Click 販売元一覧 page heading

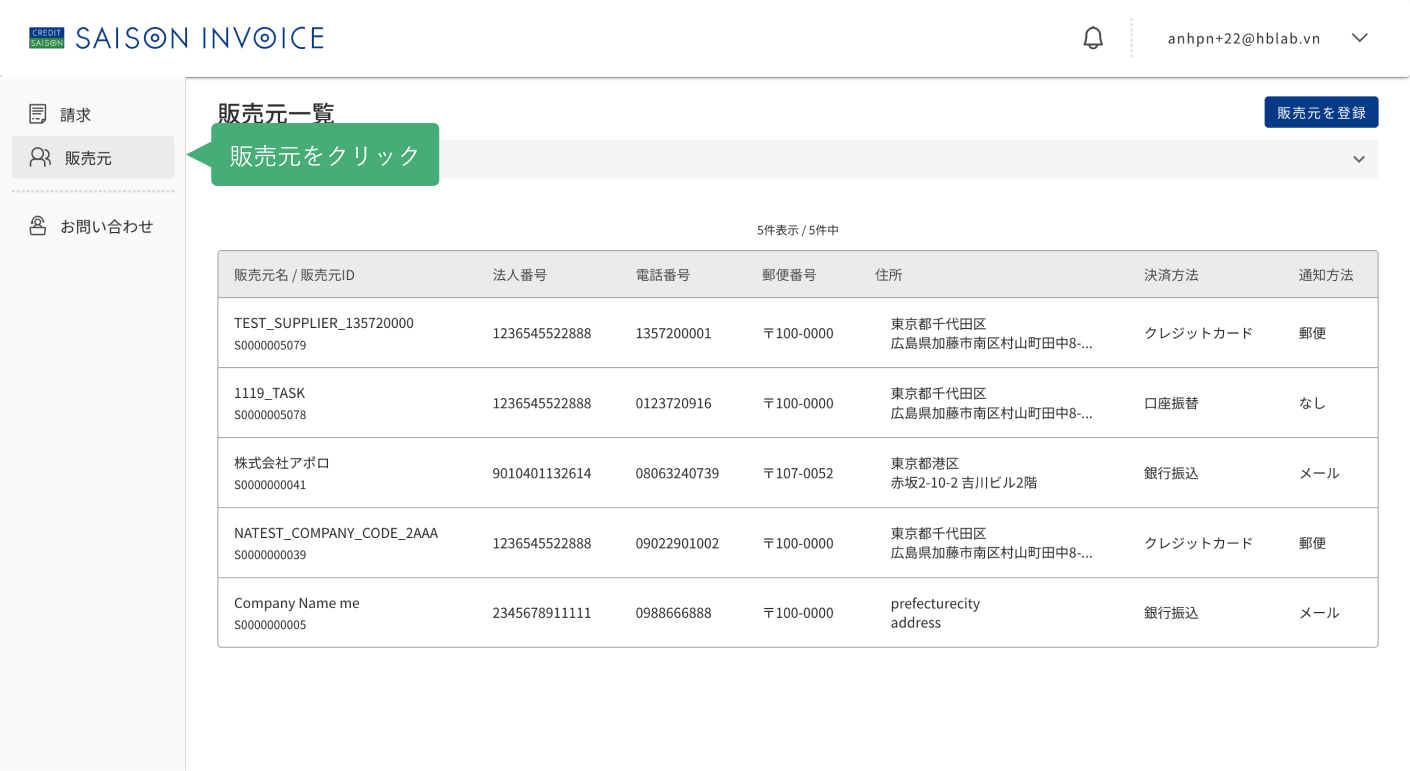tap(276, 113)
